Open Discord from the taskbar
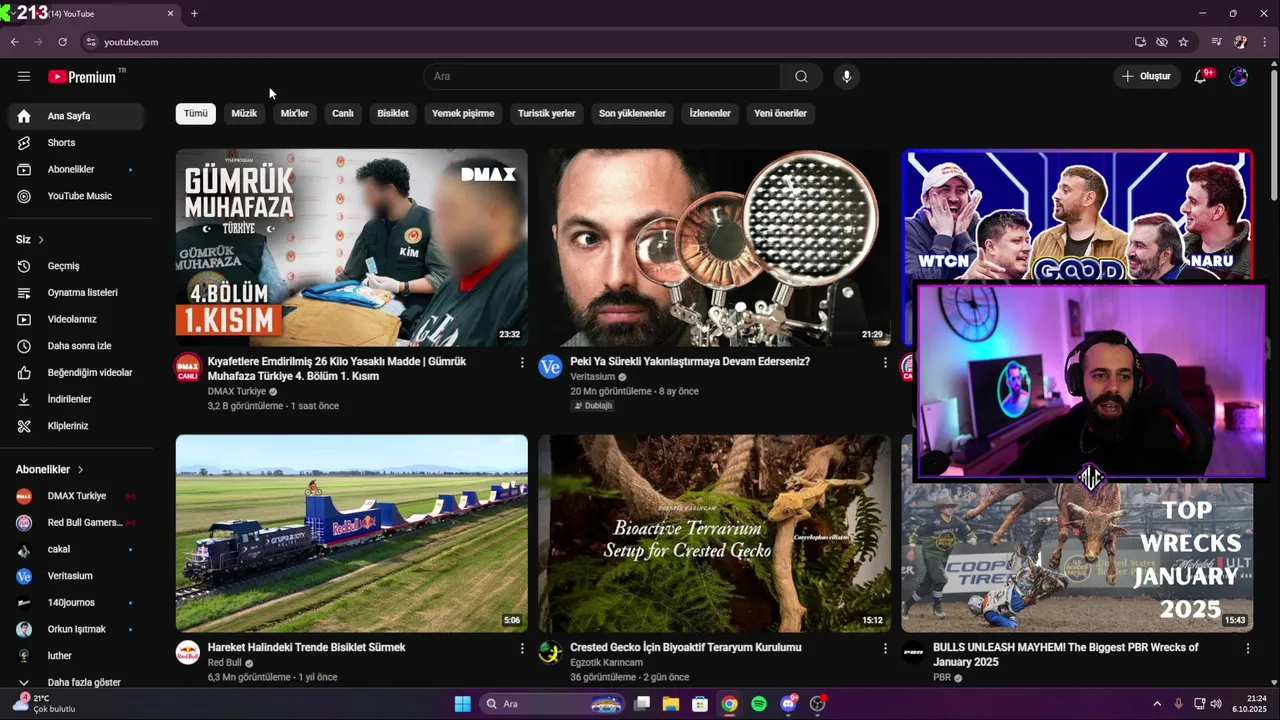1280x720 pixels. click(x=789, y=704)
